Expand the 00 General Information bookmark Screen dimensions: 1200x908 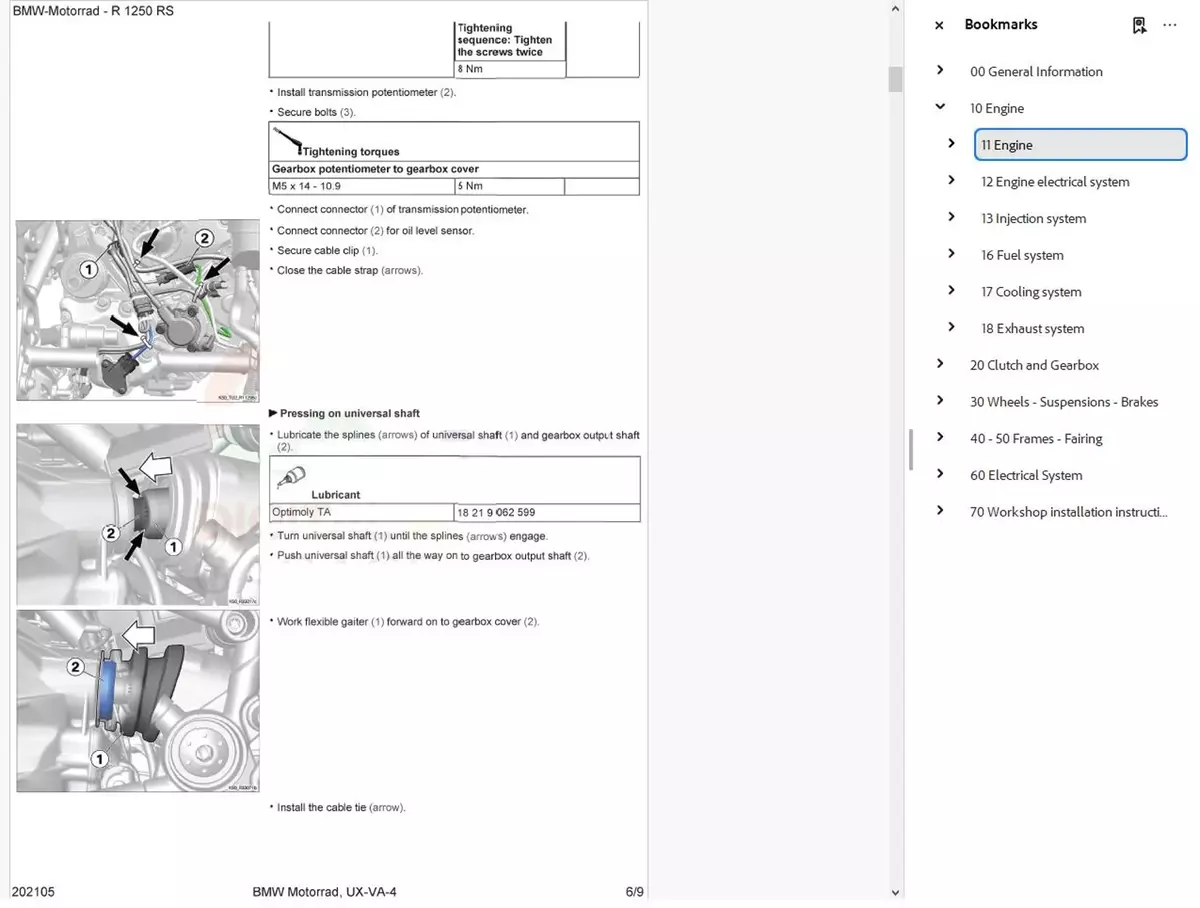pos(940,70)
